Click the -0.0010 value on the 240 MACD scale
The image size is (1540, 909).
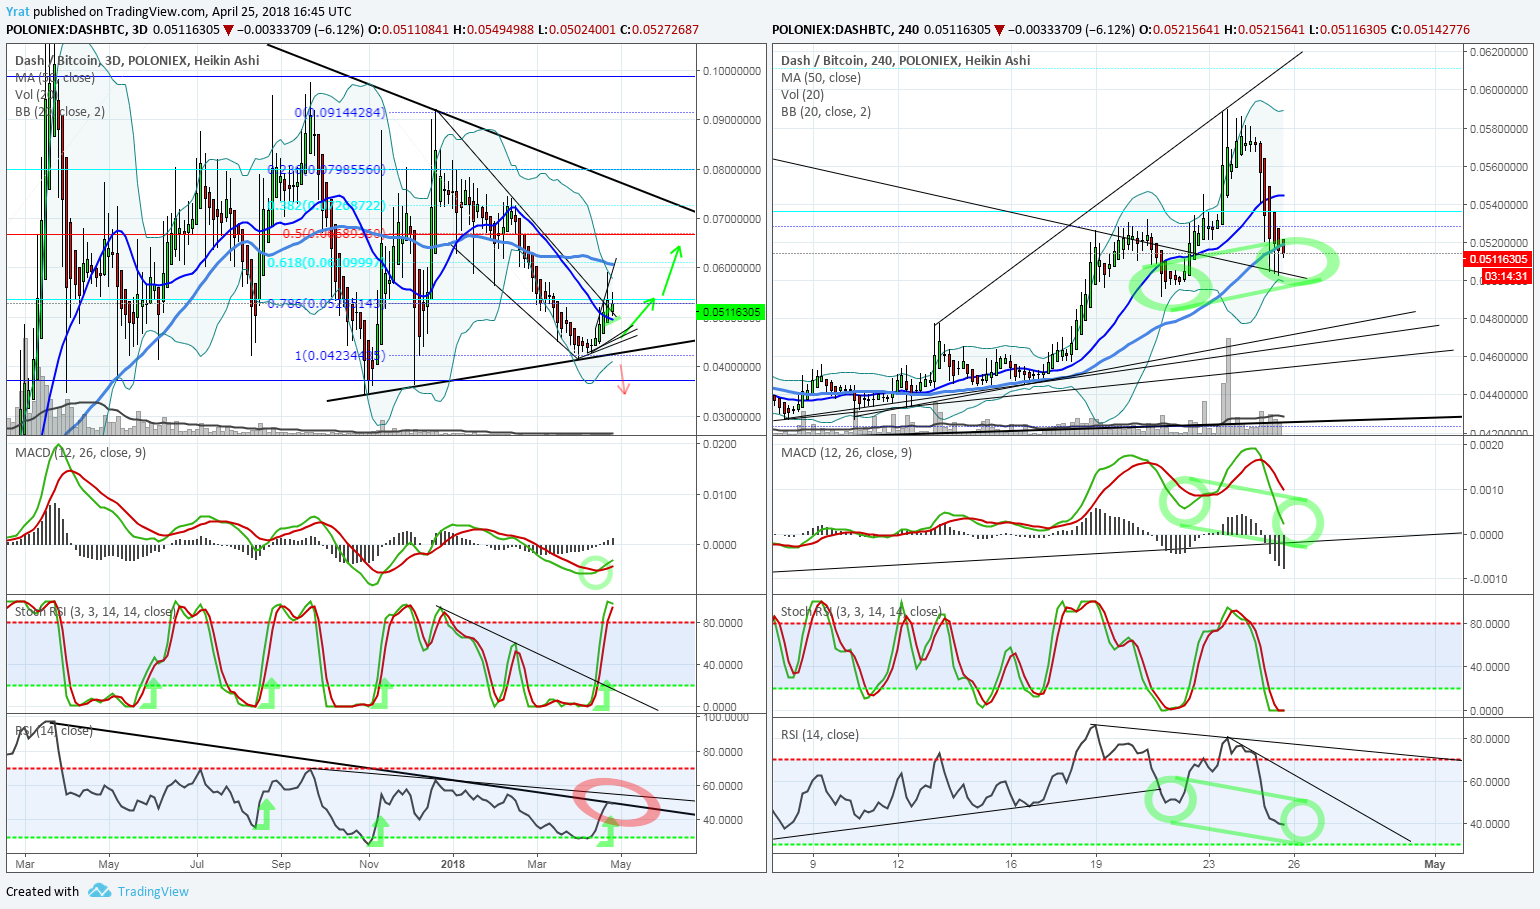(x=1485, y=579)
